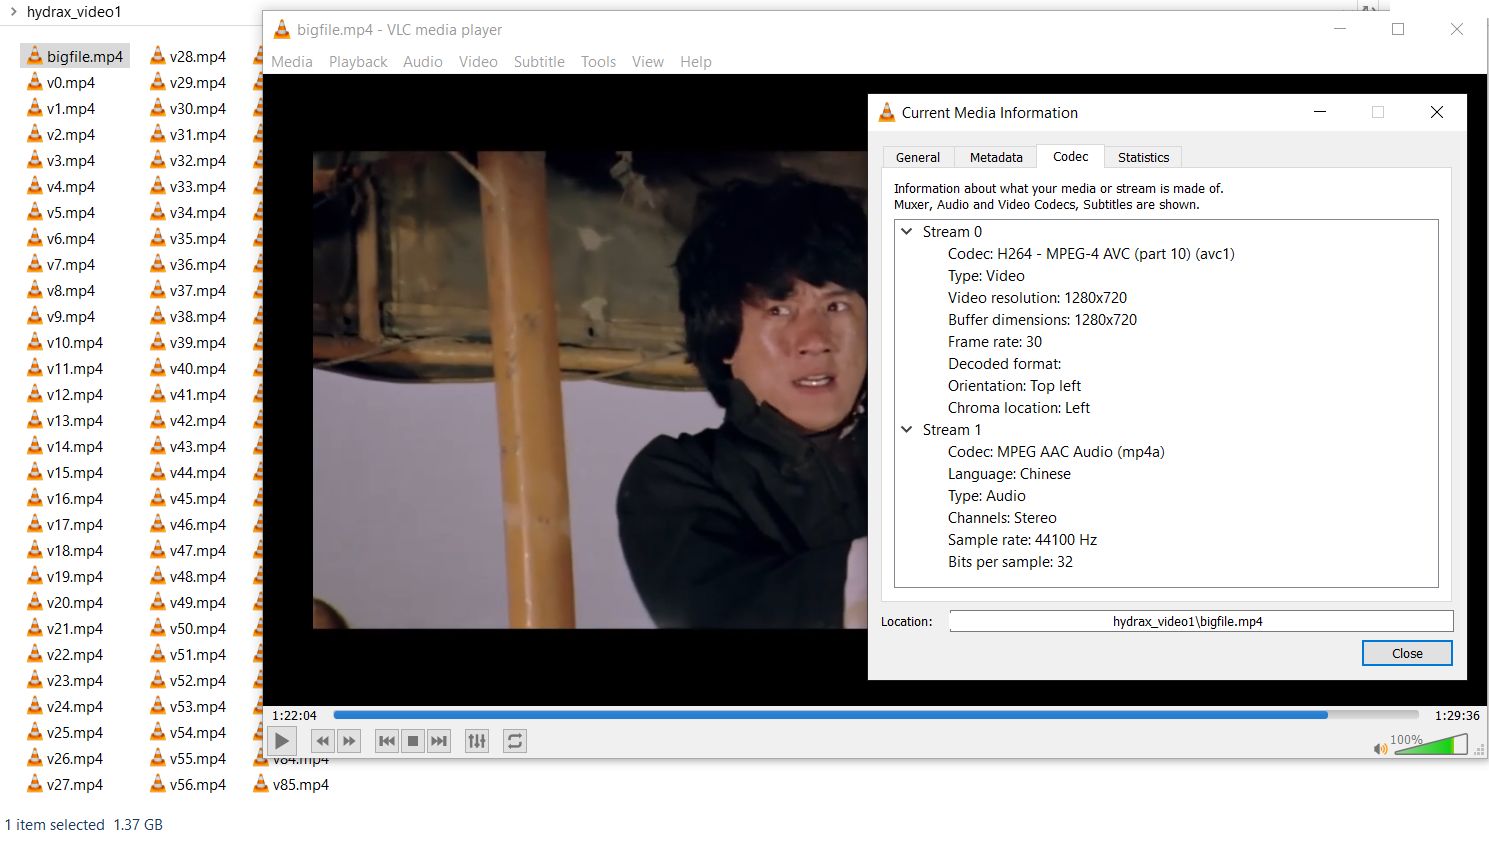
Task: Select the Codec tab
Action: 1070,156
